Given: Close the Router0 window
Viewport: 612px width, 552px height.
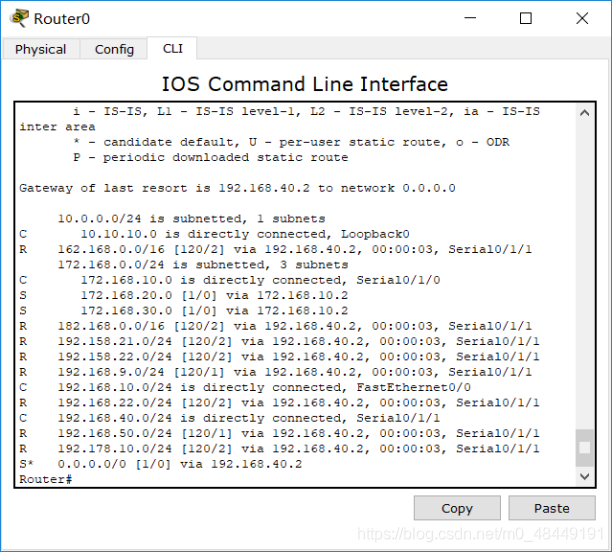Looking at the screenshot, I should 582,18.
